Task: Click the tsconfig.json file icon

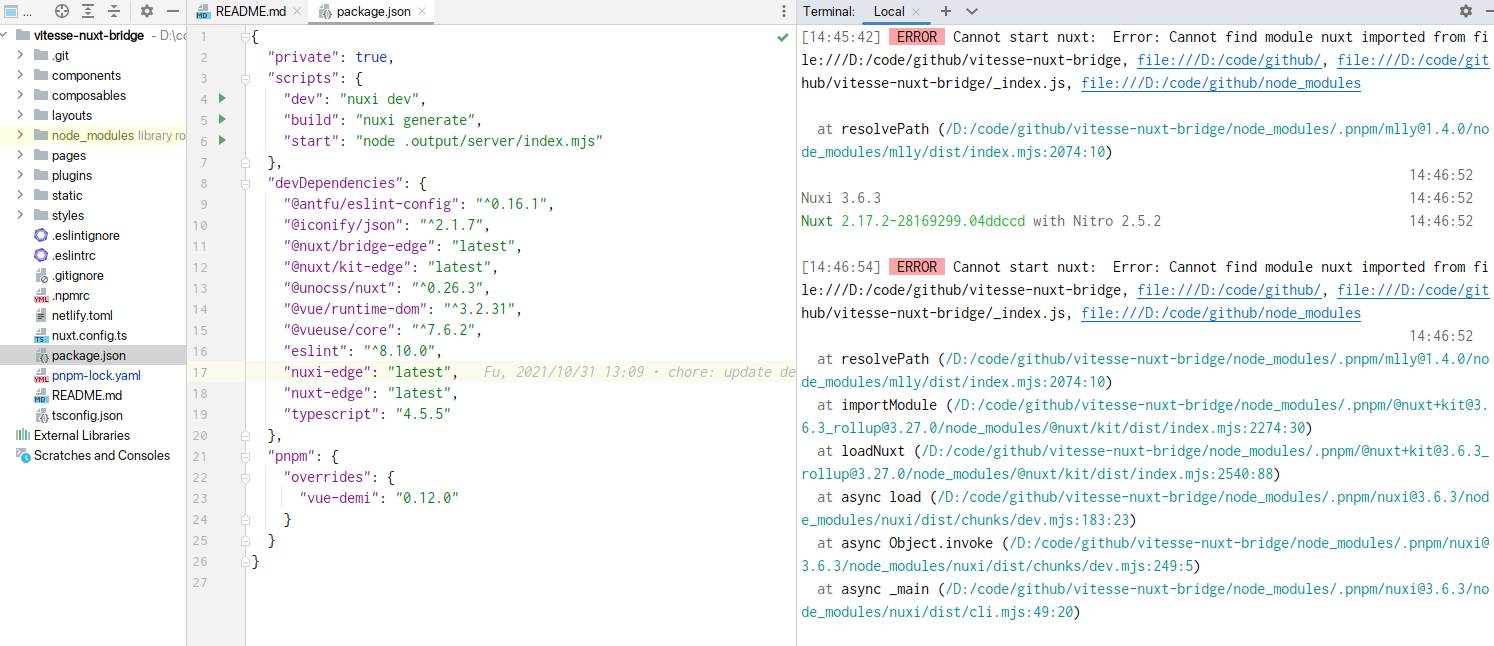Action: click(x=41, y=416)
